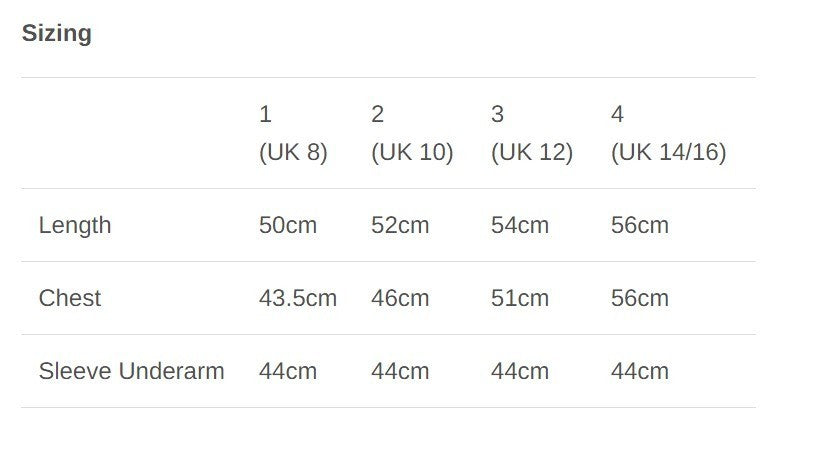816x464 pixels.
Task: Click 44cm sleeve value for UK 14/16
Action: coord(640,371)
